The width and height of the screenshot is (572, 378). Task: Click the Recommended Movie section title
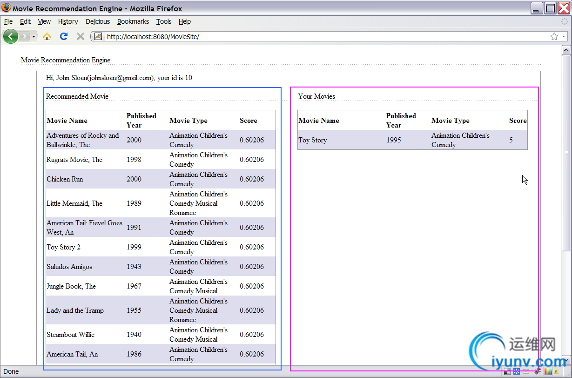[77, 96]
